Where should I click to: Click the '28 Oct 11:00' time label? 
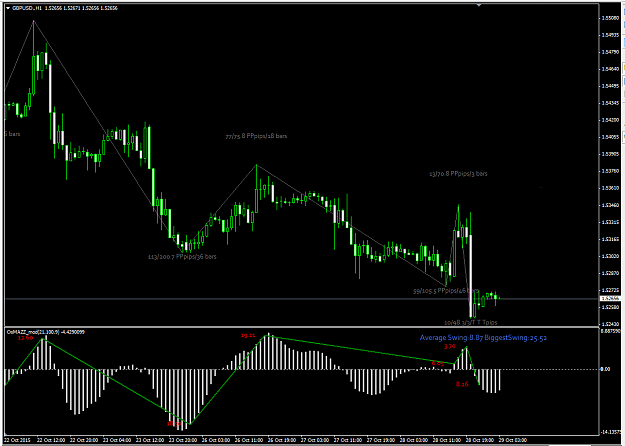coord(448,440)
